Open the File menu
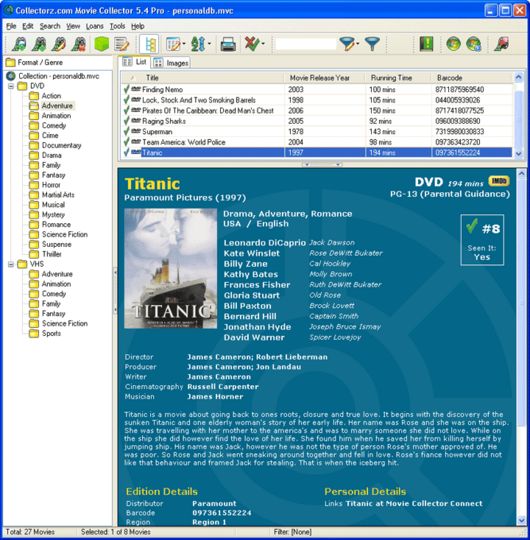 point(11,26)
